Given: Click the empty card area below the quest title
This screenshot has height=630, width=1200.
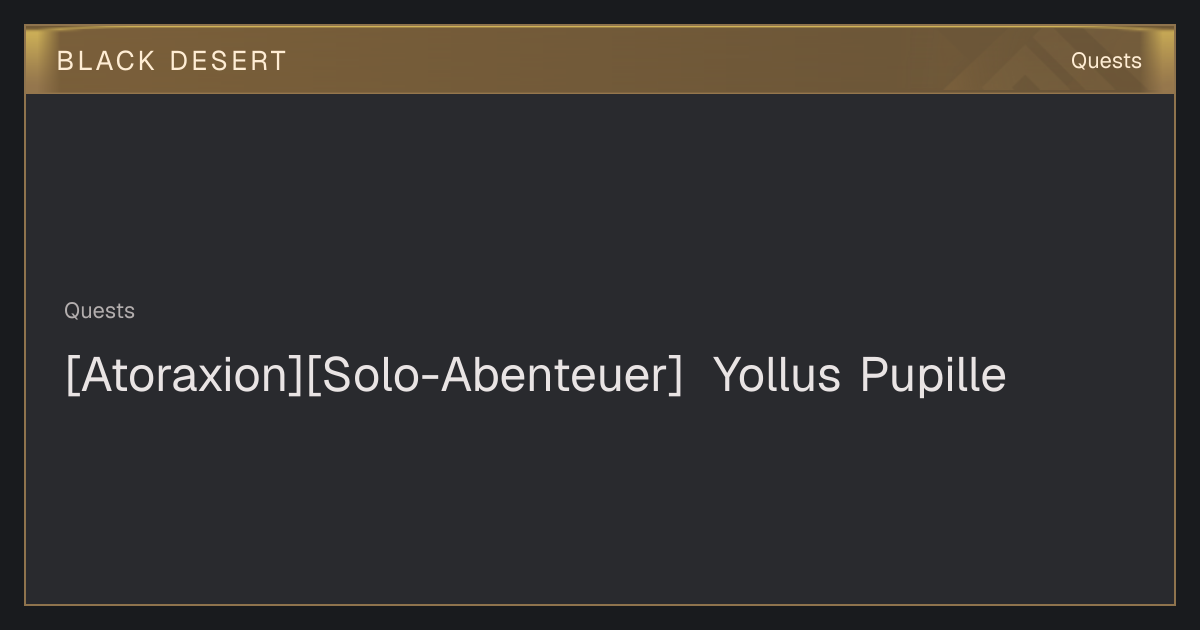Looking at the screenshot, I should (600, 500).
